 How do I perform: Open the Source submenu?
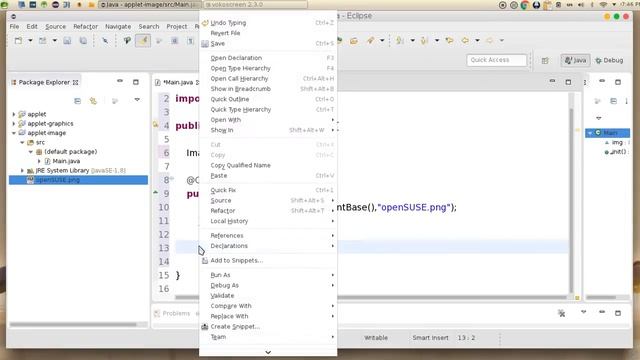(268, 200)
